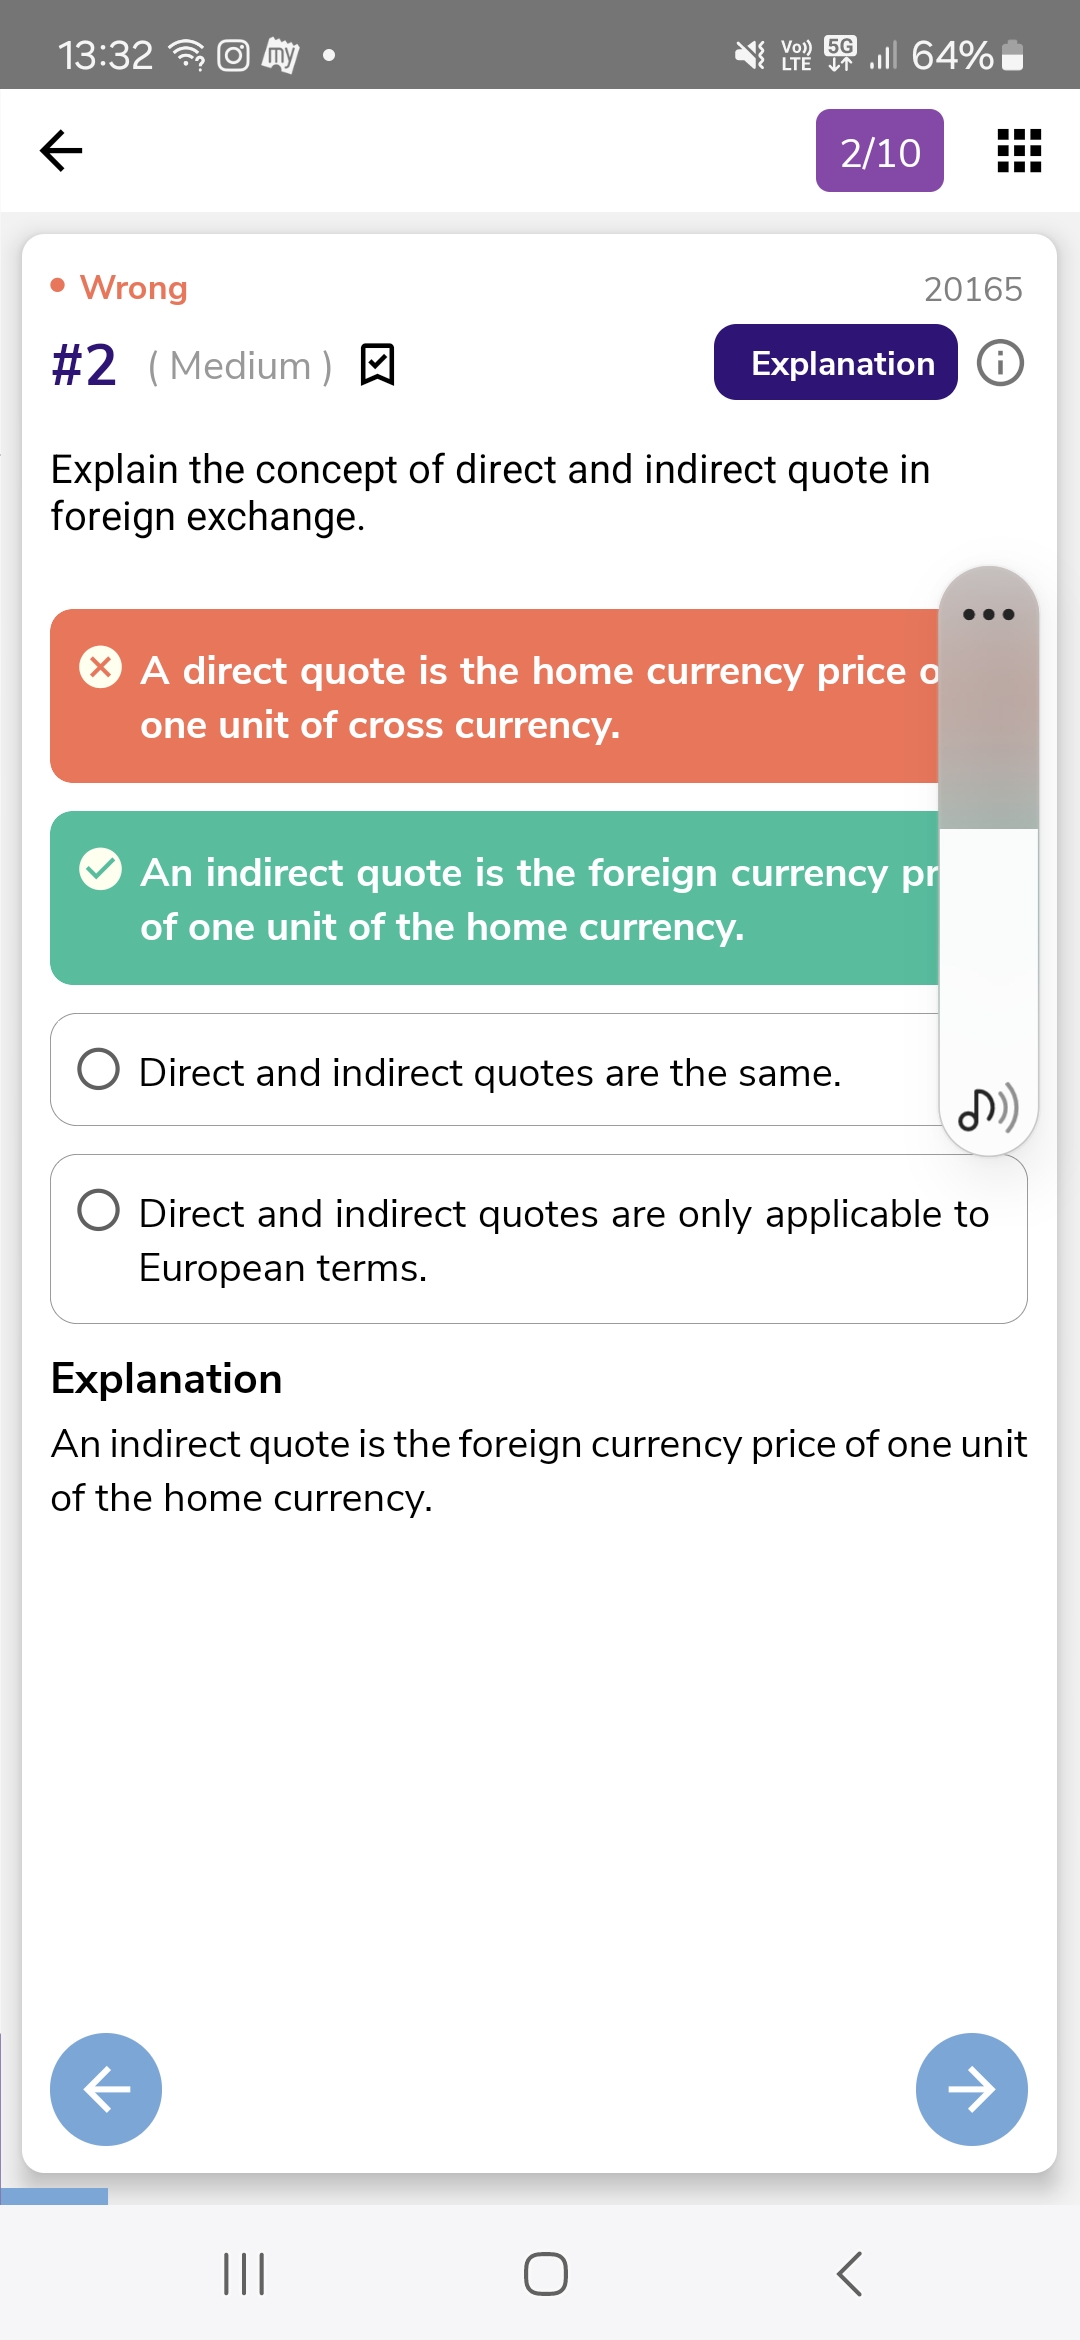1080x2340 pixels.
Task: Choose the green indirect quote answer option
Action: (494, 899)
